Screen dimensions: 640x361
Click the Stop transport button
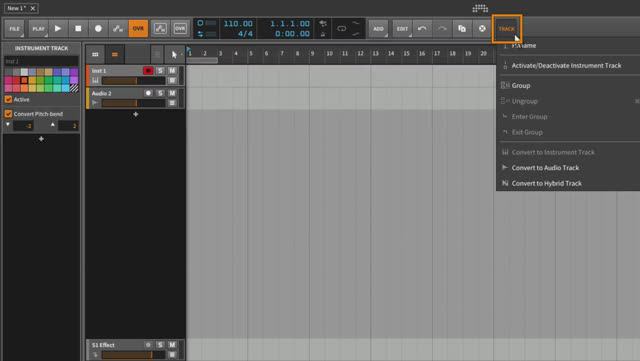click(x=78, y=29)
